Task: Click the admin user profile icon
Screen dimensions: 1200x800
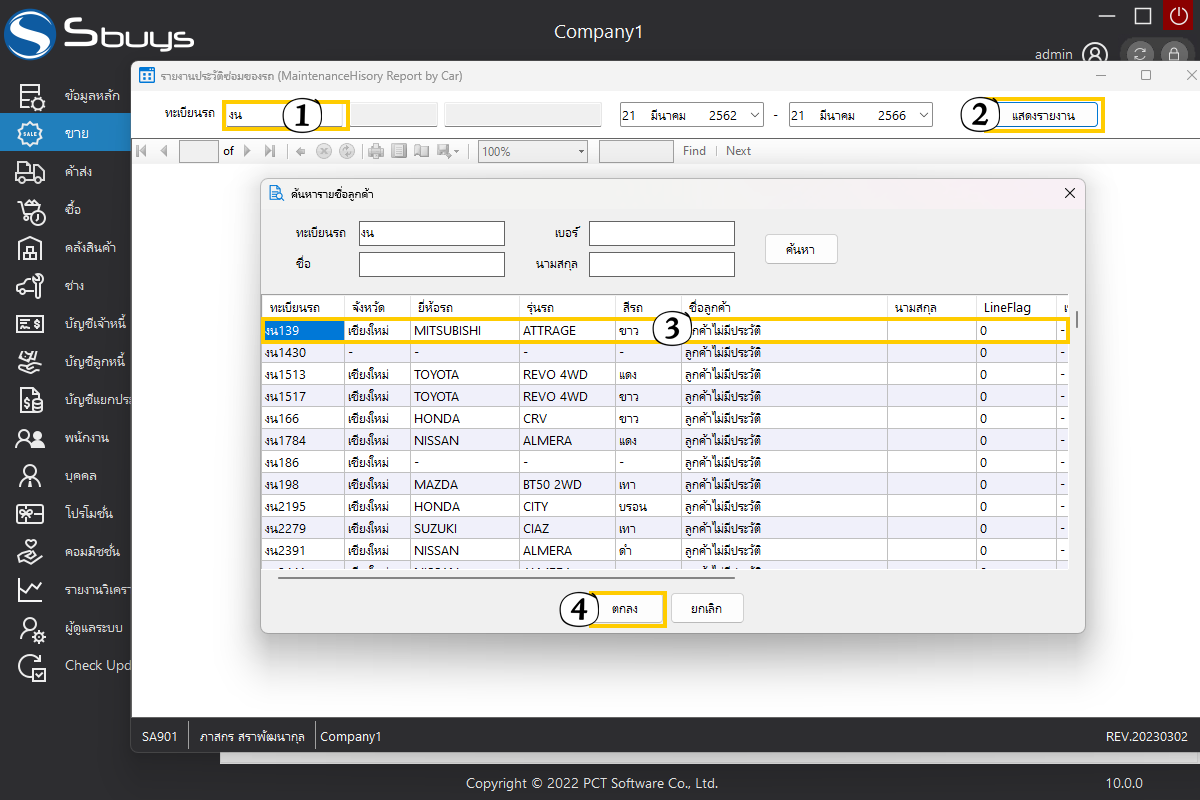Action: click(x=1095, y=54)
